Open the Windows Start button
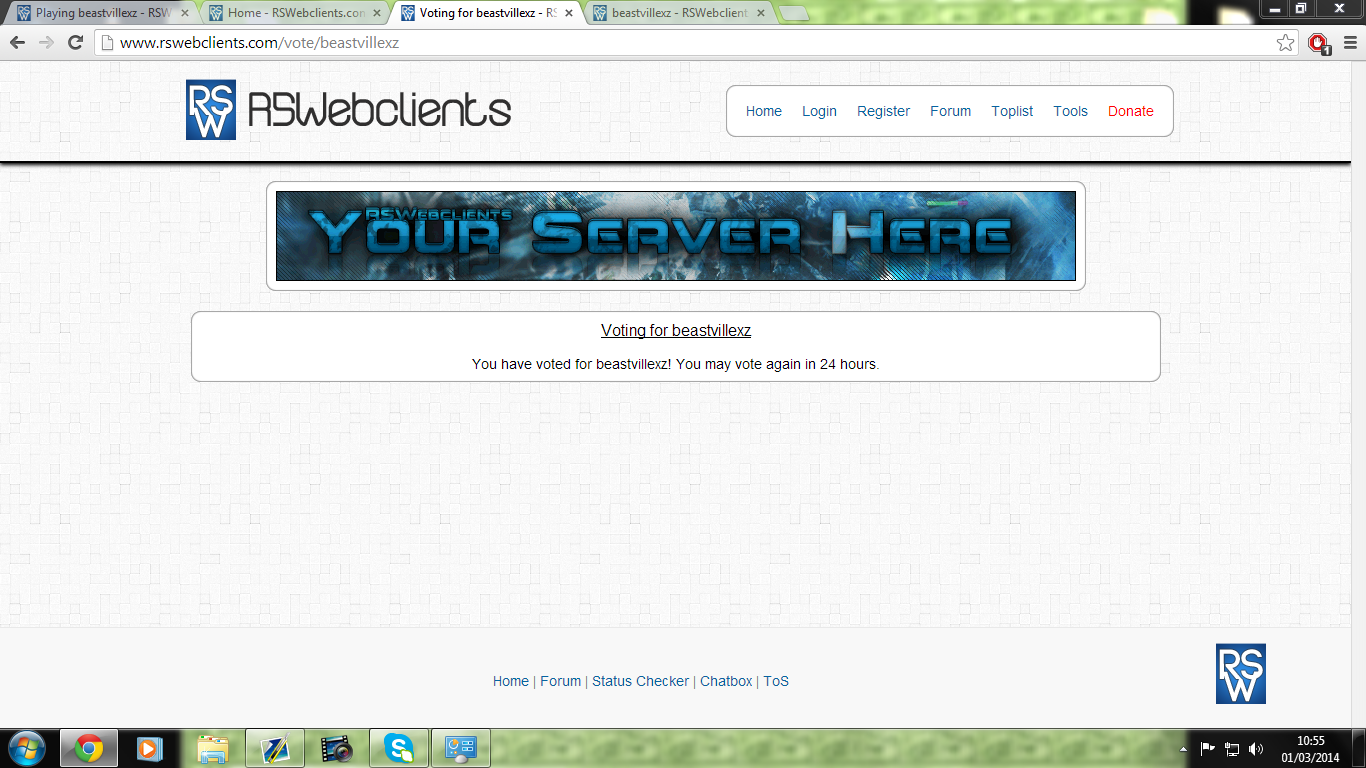Screen dimensions: 1366x768 coord(26,748)
